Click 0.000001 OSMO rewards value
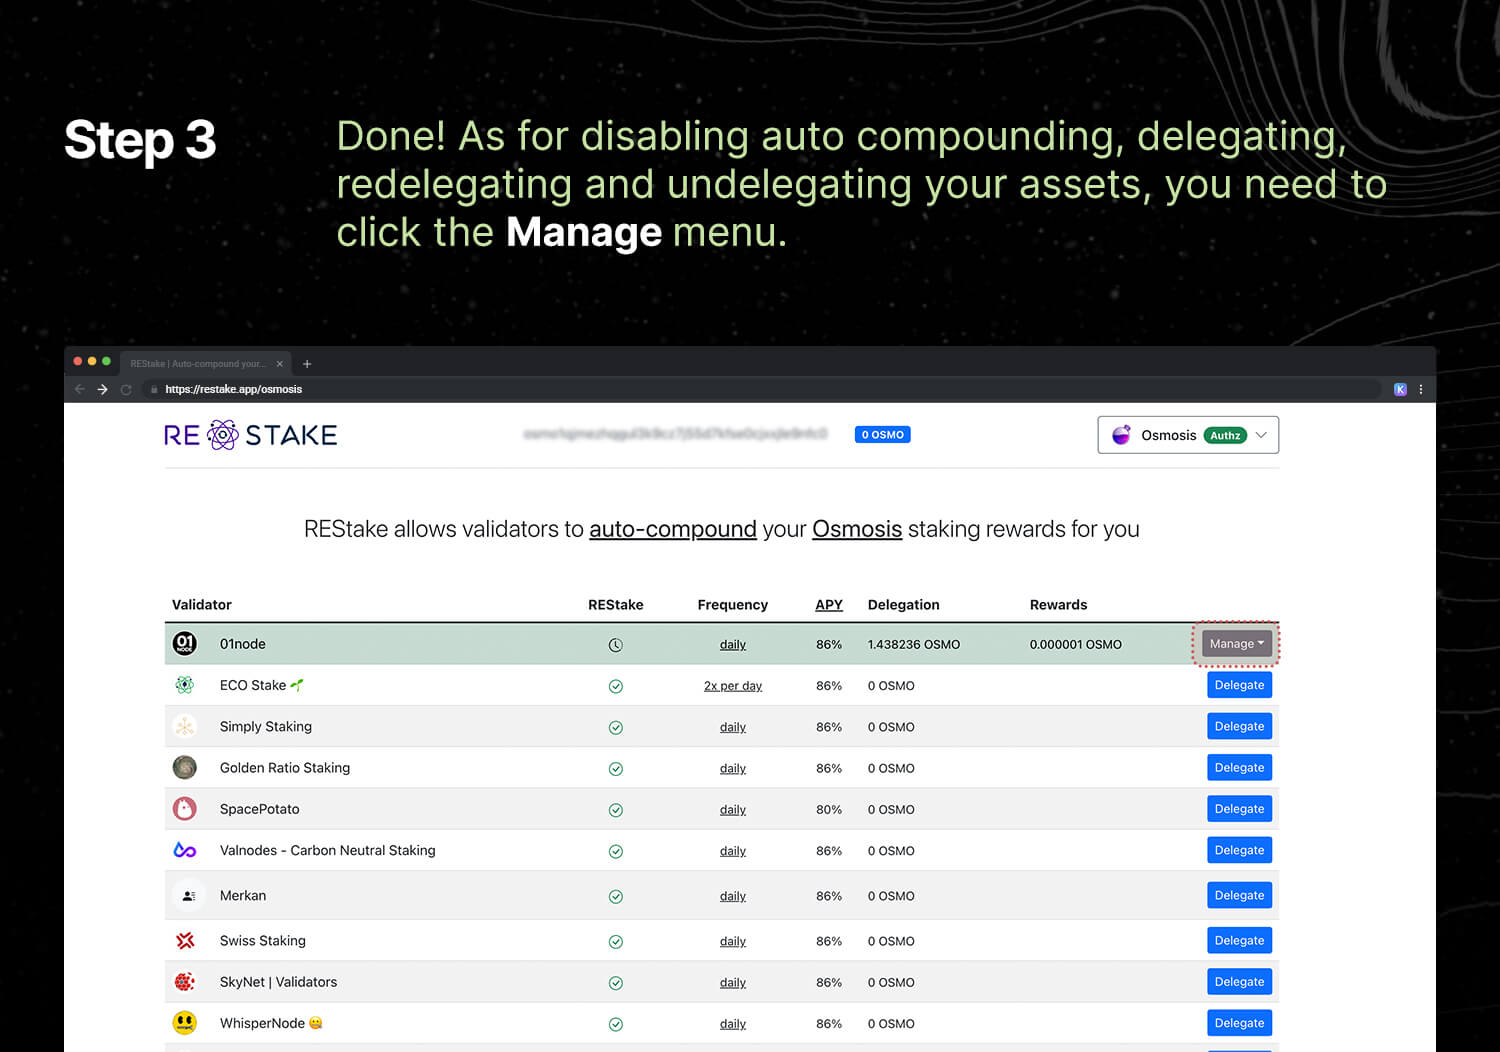This screenshot has height=1052, width=1500. 1076,645
